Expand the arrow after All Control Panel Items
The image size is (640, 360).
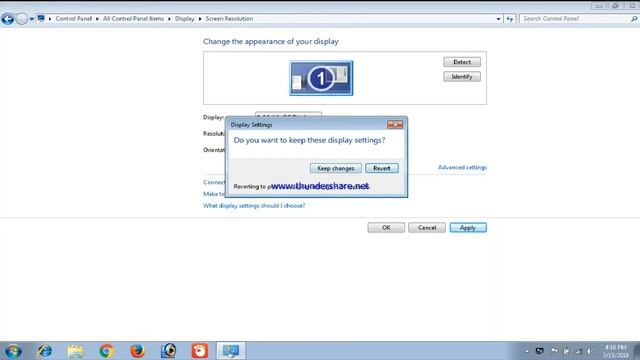[169, 19]
